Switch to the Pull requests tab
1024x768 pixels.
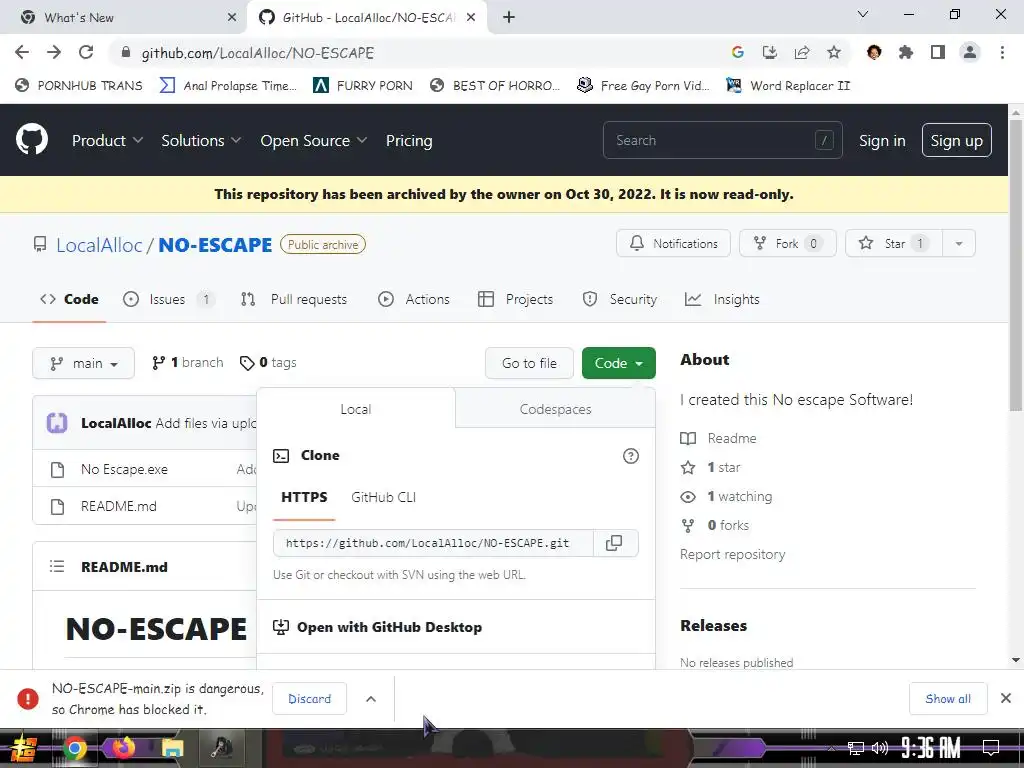[294, 299]
